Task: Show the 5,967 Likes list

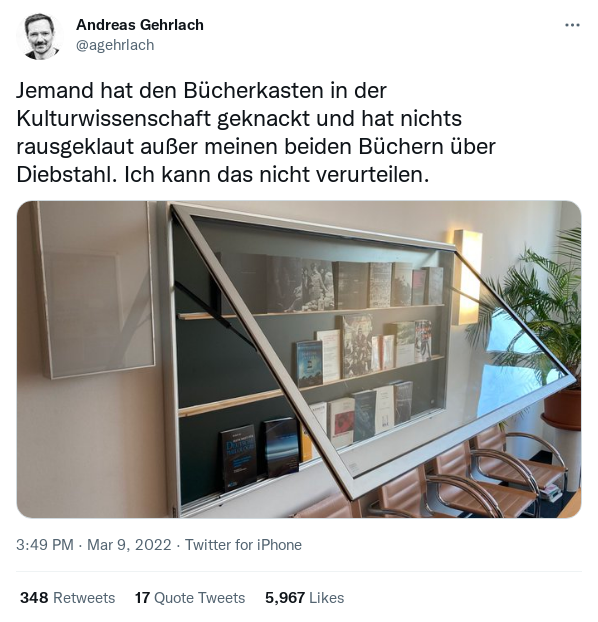Action: coord(304,597)
